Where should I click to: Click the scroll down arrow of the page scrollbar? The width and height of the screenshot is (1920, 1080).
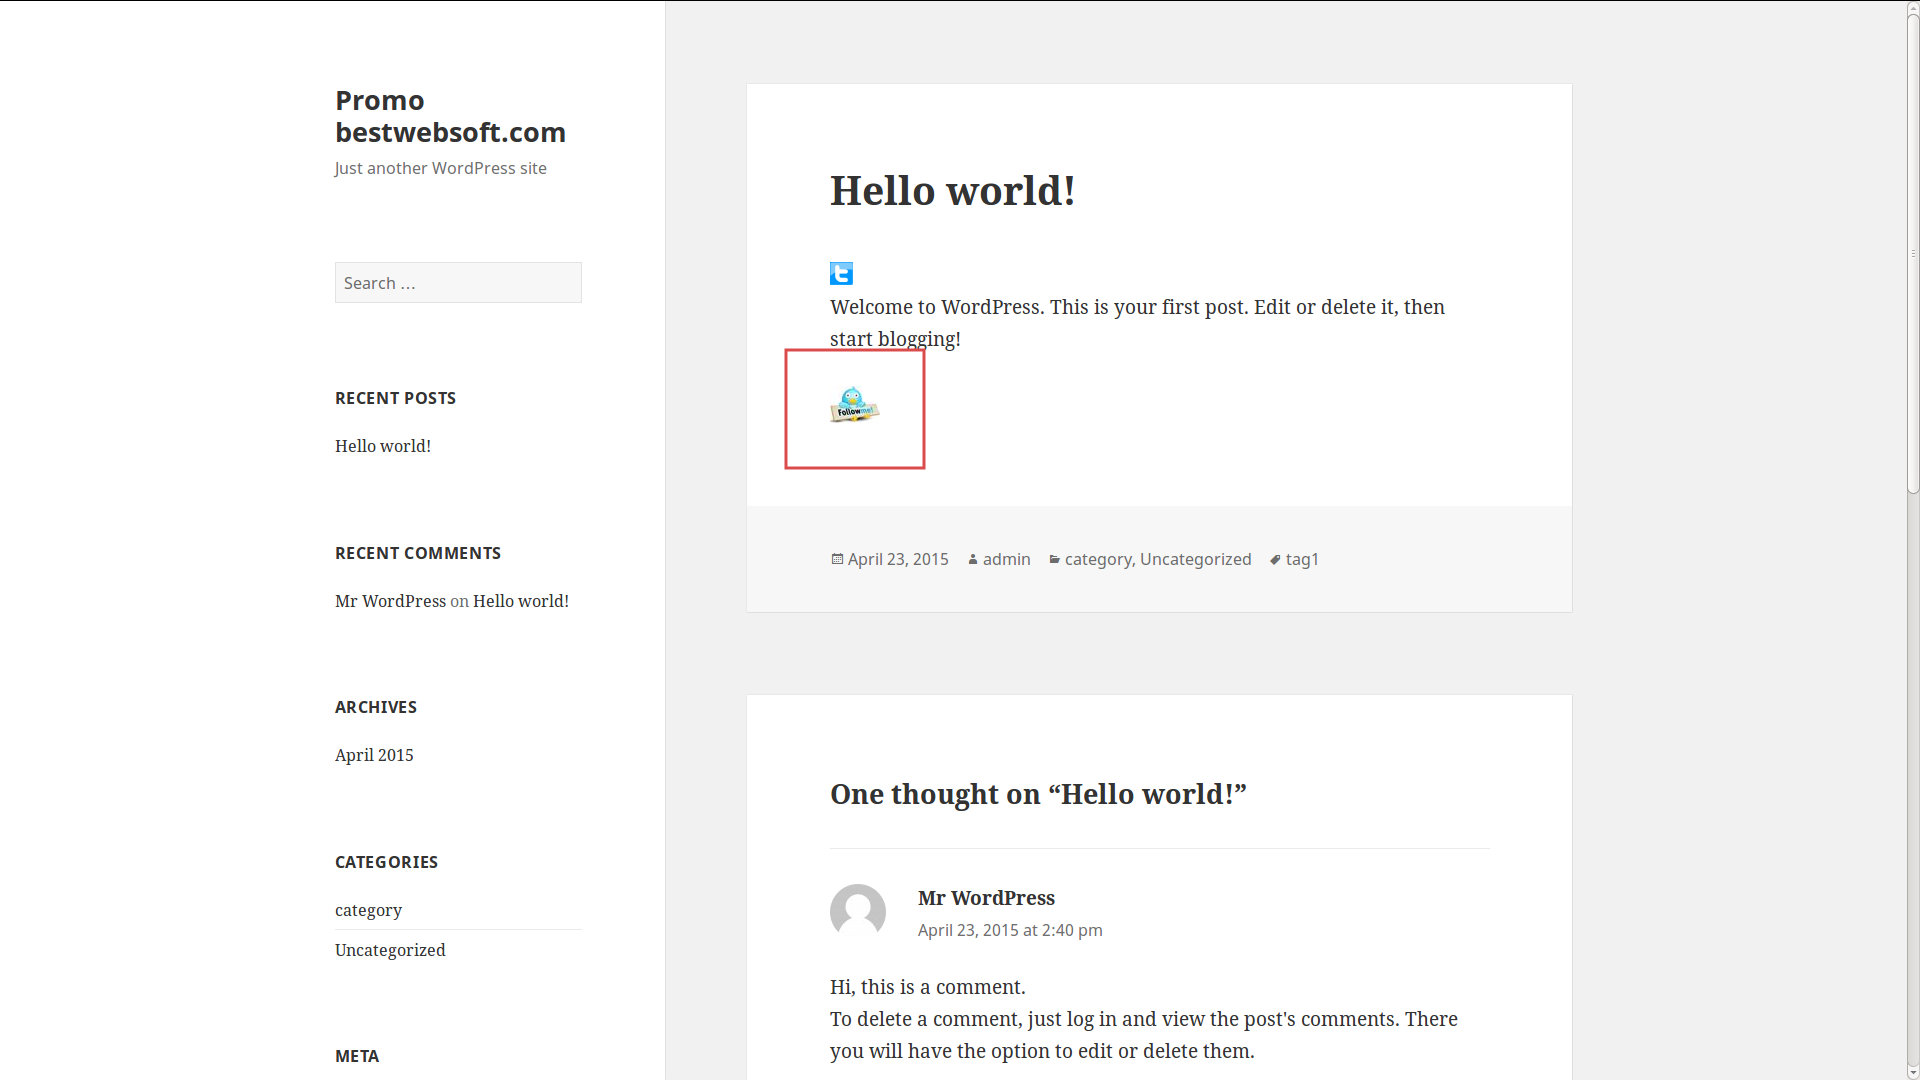point(1913,1073)
